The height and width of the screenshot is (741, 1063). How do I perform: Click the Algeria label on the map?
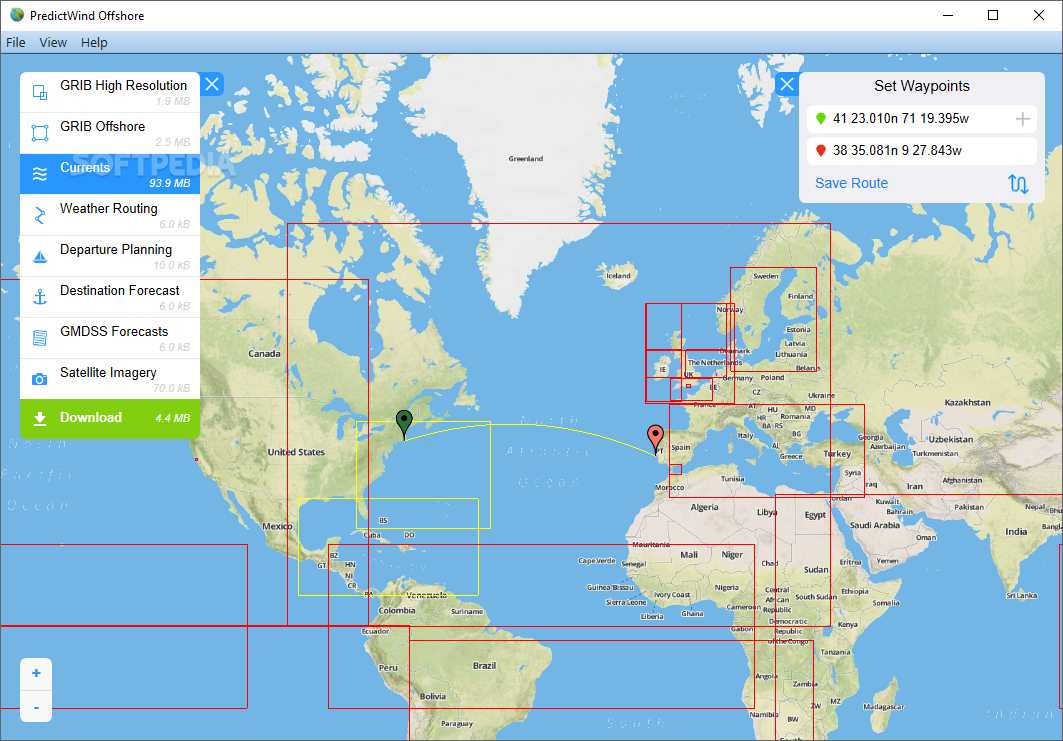[704, 507]
